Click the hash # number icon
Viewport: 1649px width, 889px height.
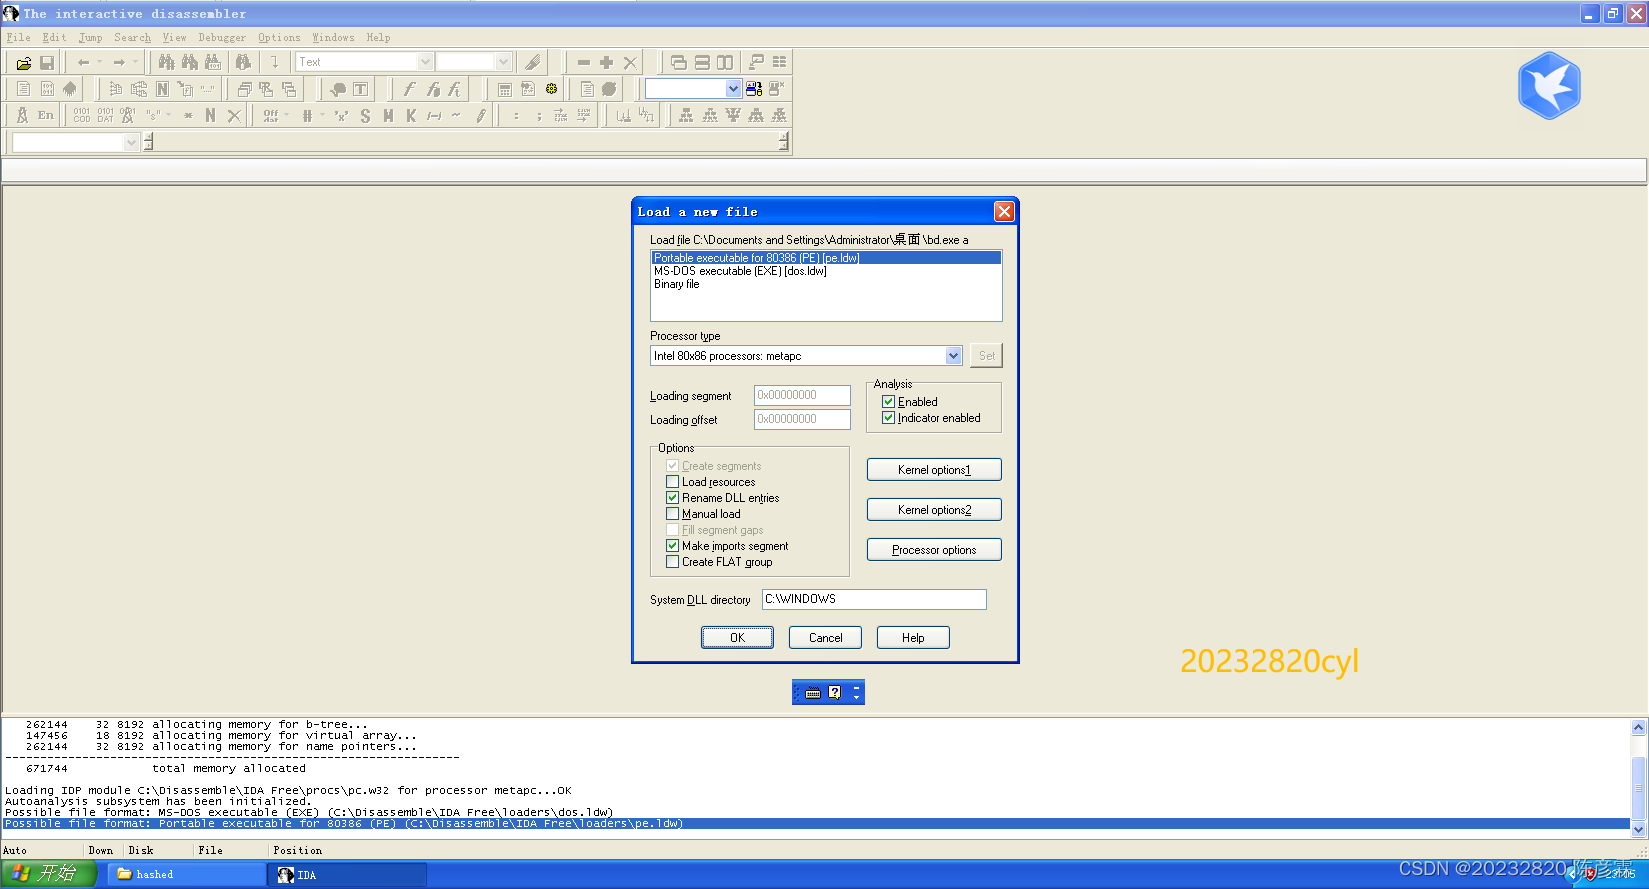pyautogui.click(x=307, y=116)
